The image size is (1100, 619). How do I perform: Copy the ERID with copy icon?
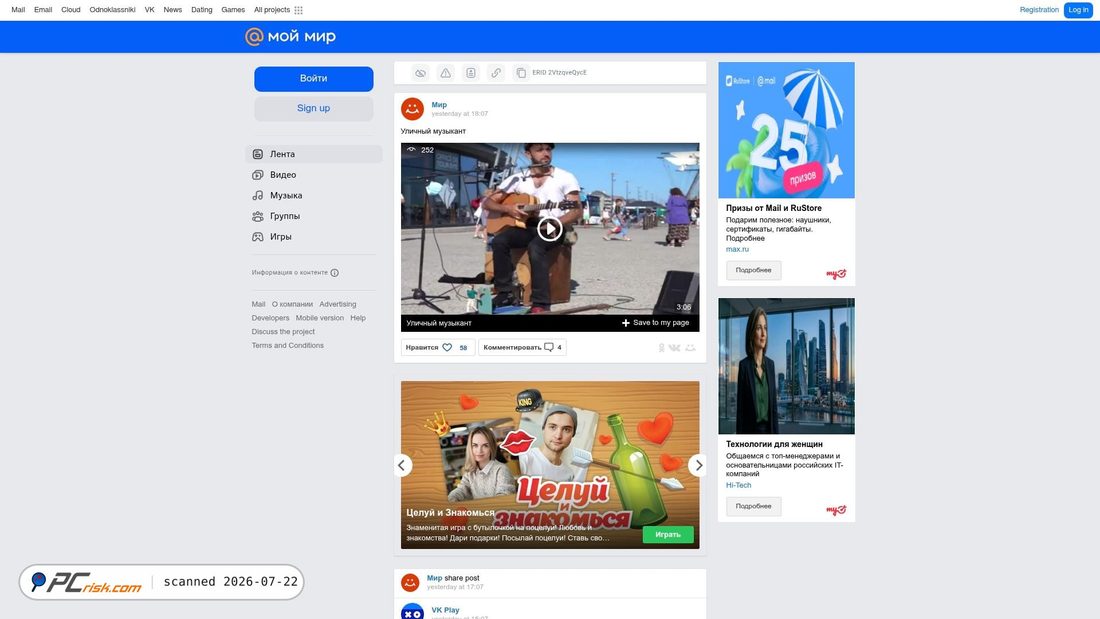pos(521,72)
